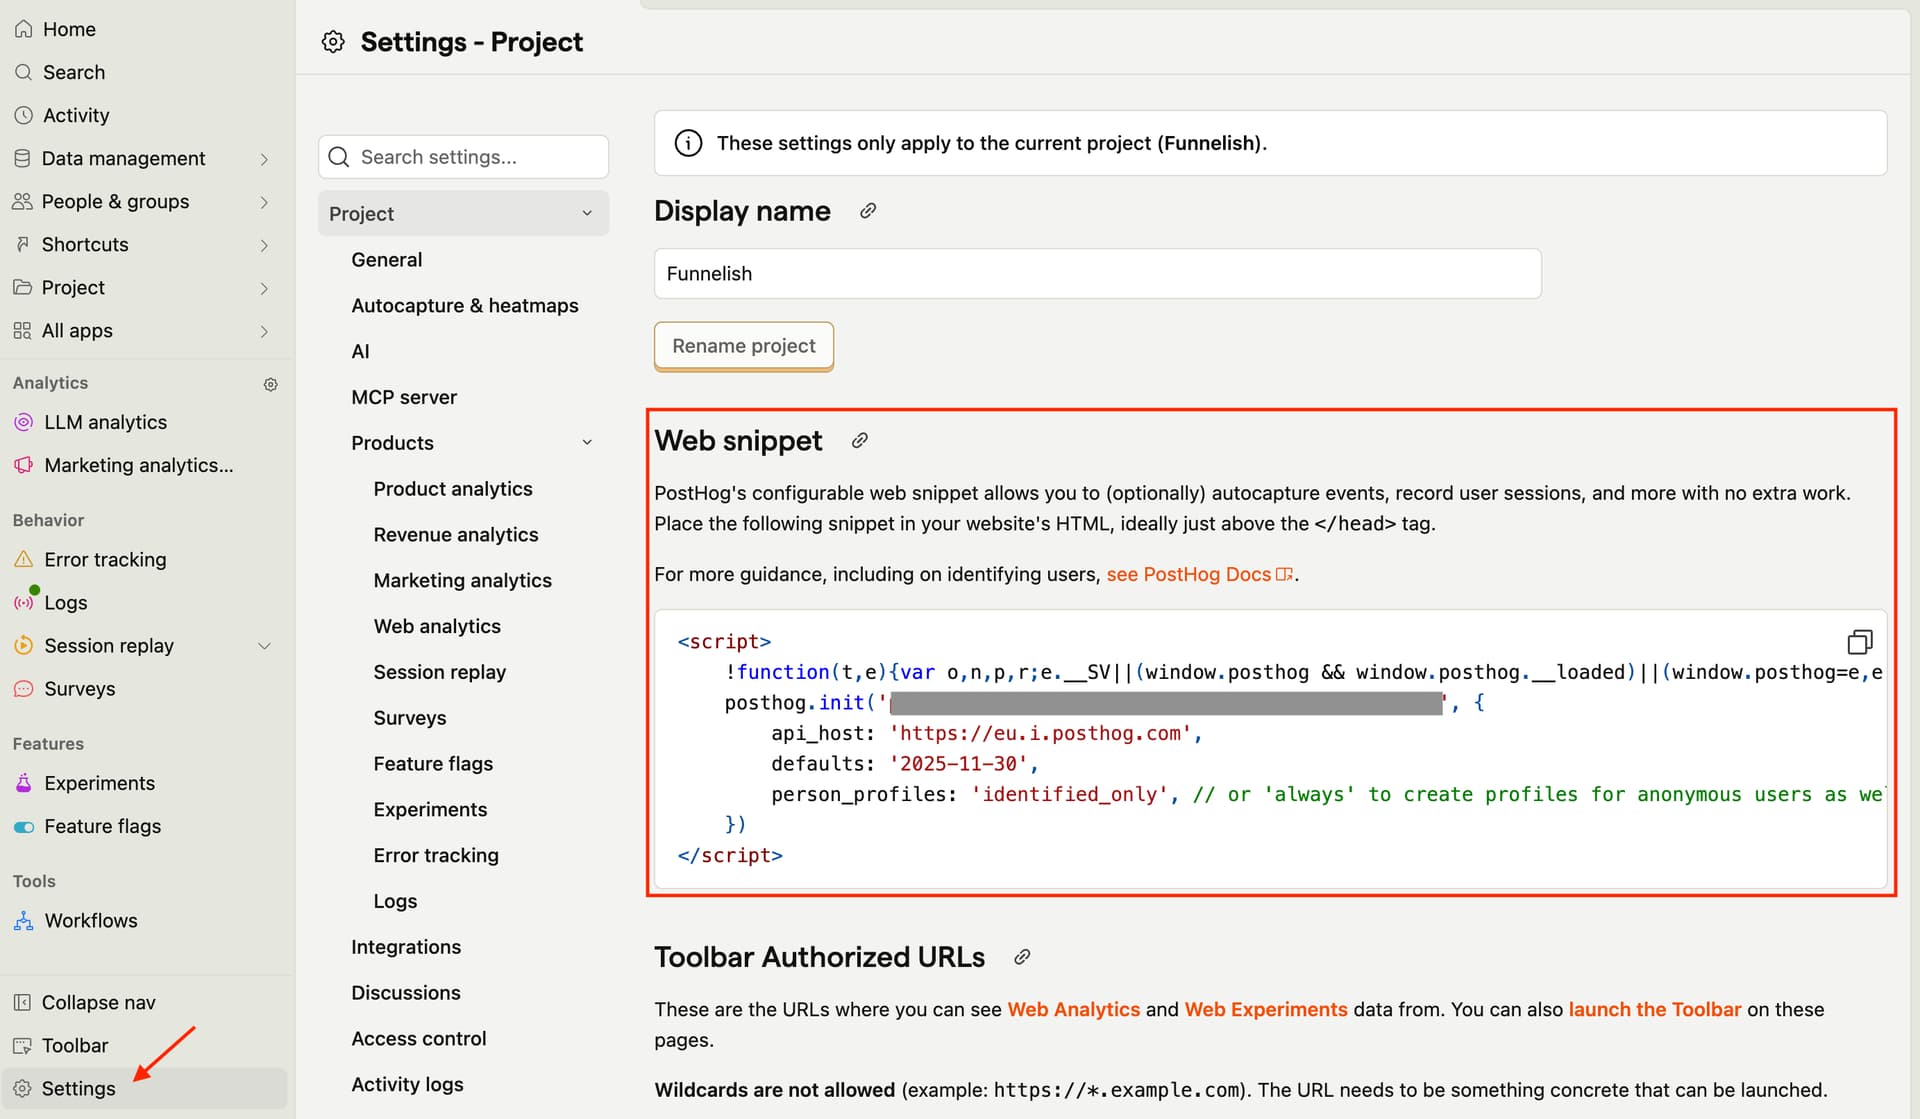Click Rename project button
The width and height of the screenshot is (1920, 1119).
743,346
